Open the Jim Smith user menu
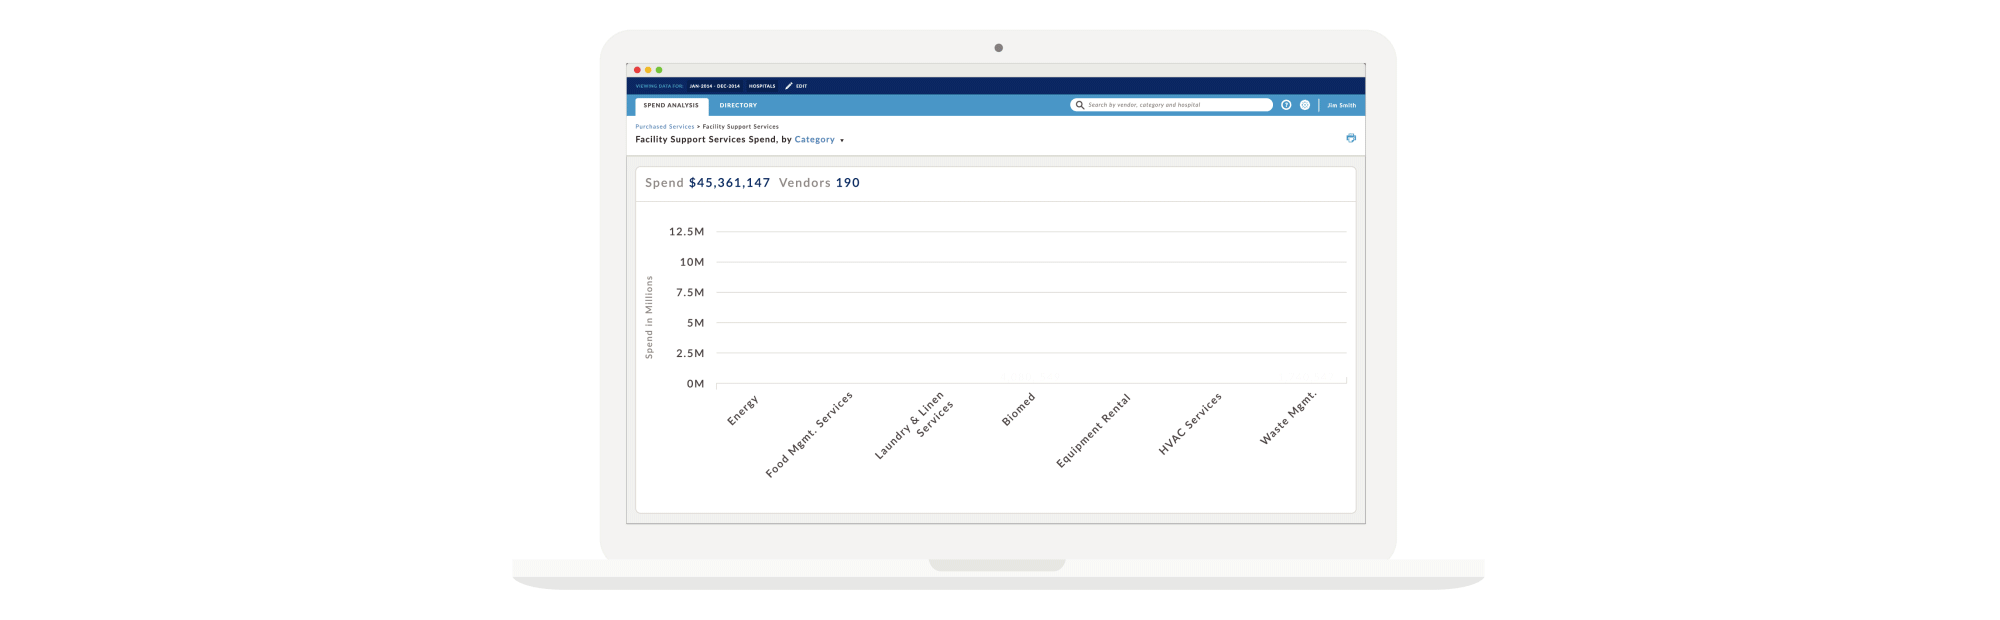This screenshot has height=620, width=2000. 1342,105
